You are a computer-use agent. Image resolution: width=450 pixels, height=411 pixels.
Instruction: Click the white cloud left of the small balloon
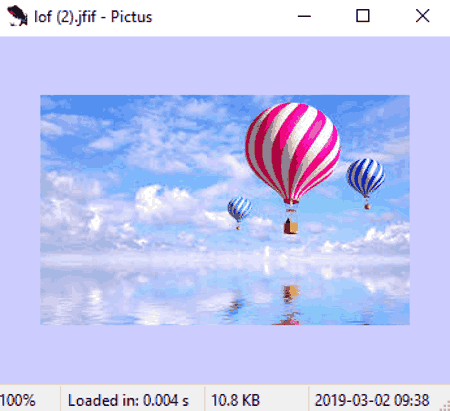pos(165,203)
